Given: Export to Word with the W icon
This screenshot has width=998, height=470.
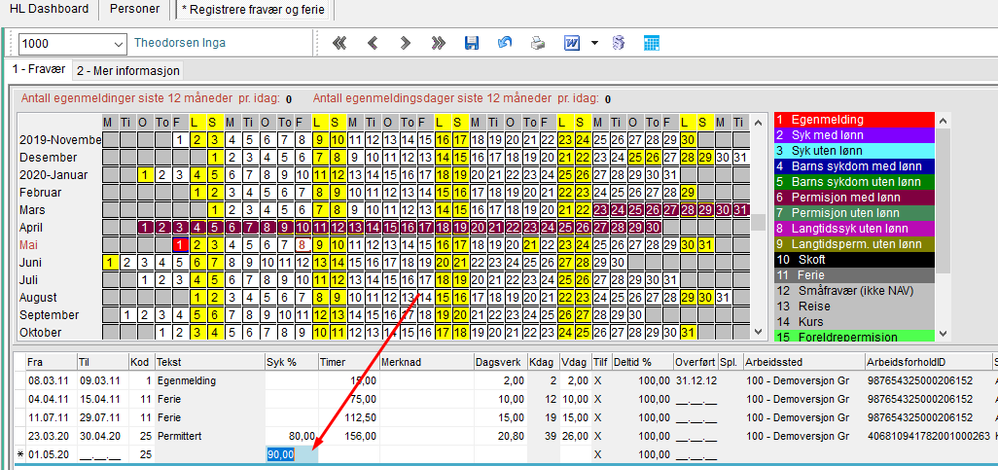Looking at the screenshot, I should [x=572, y=43].
